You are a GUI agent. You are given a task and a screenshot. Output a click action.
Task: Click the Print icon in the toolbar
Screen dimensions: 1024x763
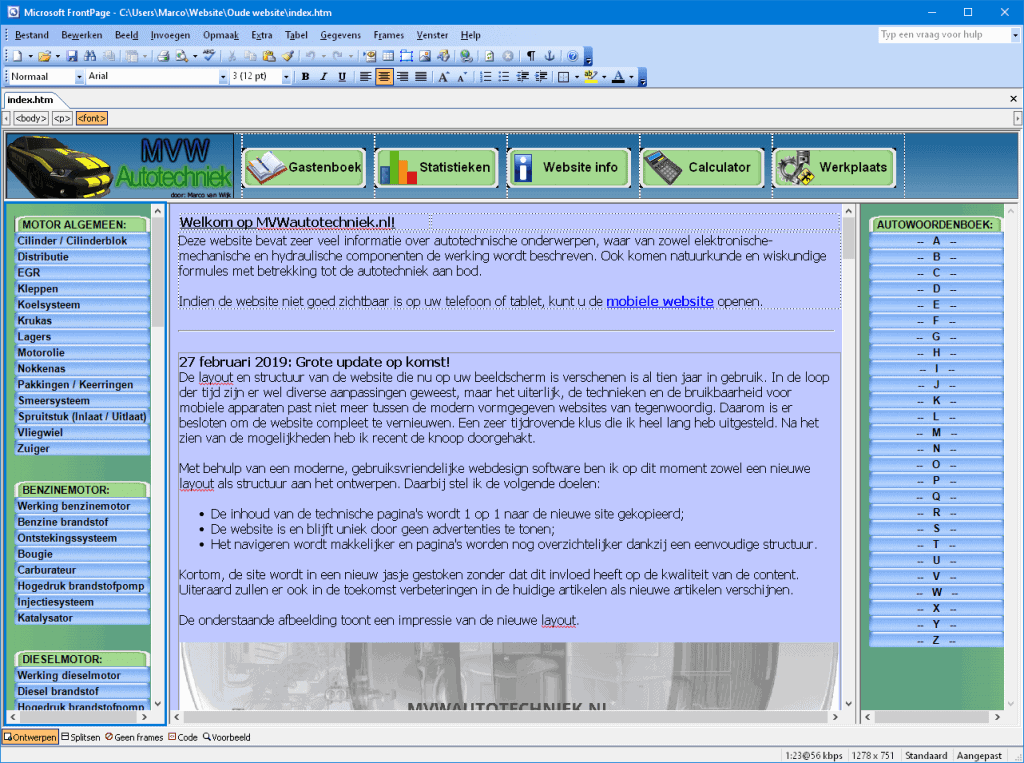(x=161, y=56)
